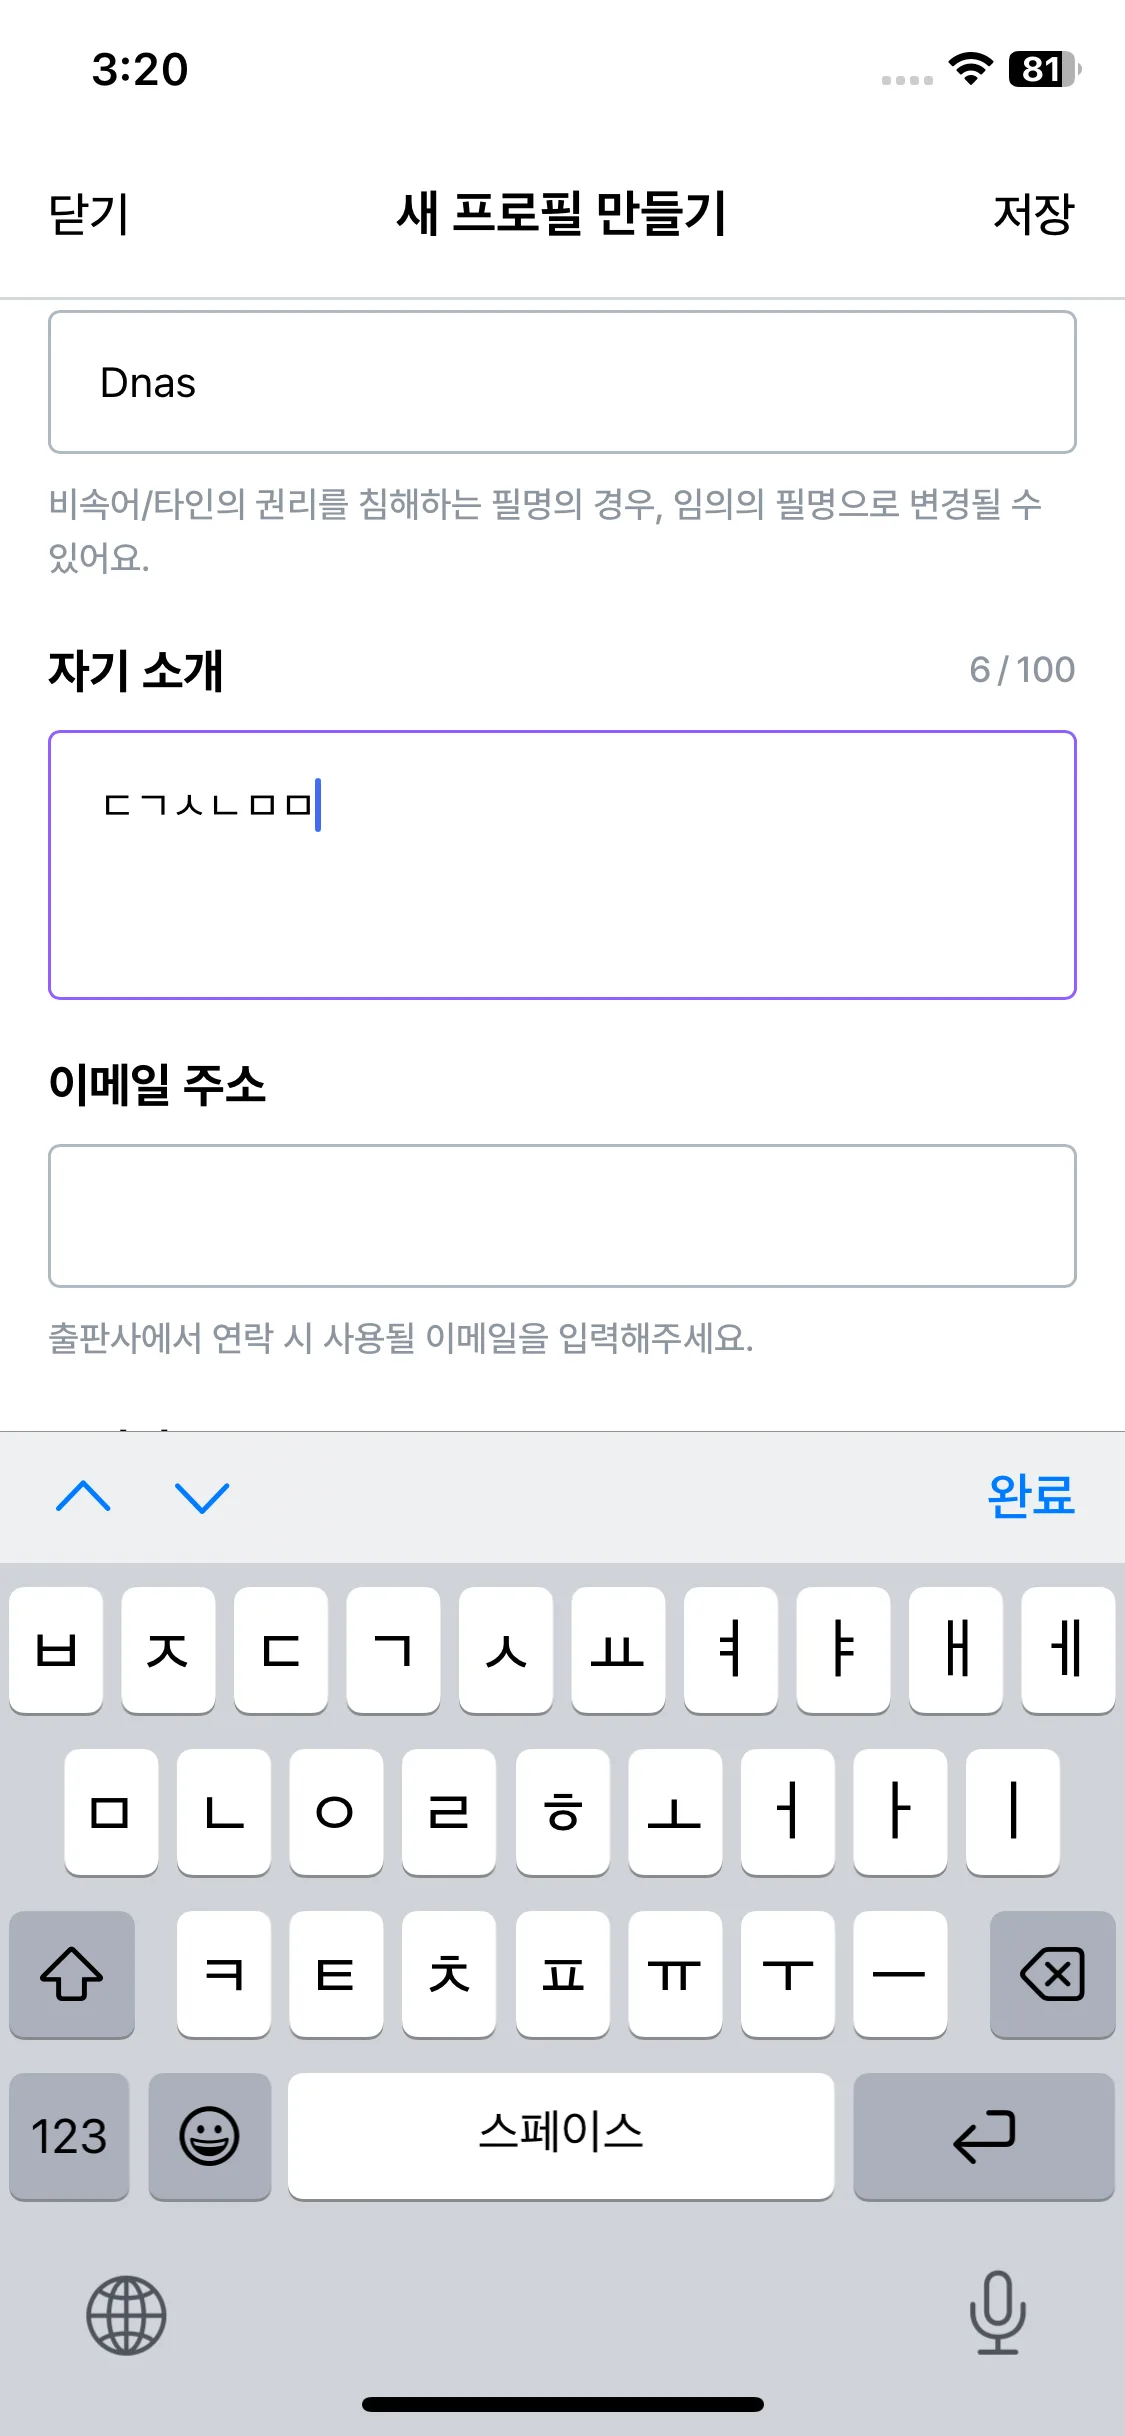This screenshot has height=2436, width=1125.
Task: Switch to 123 numeric keyboard
Action: tap(69, 2136)
